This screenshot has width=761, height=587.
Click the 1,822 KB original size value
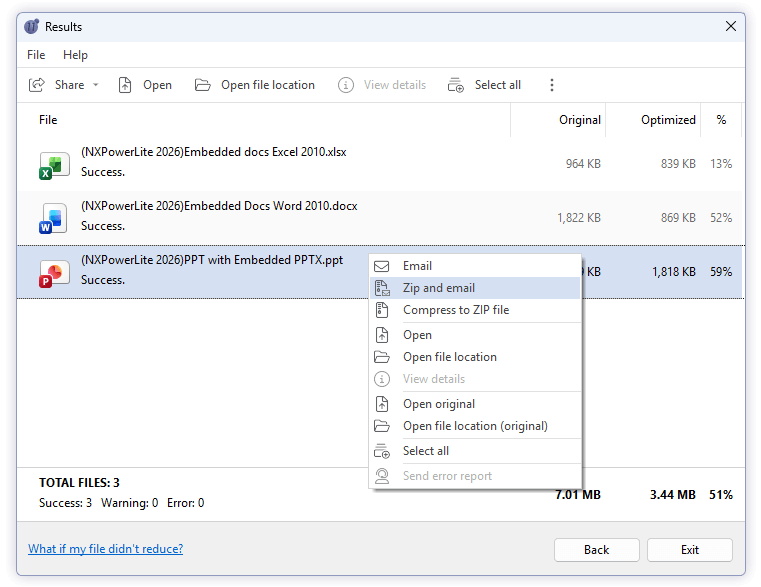coord(579,218)
